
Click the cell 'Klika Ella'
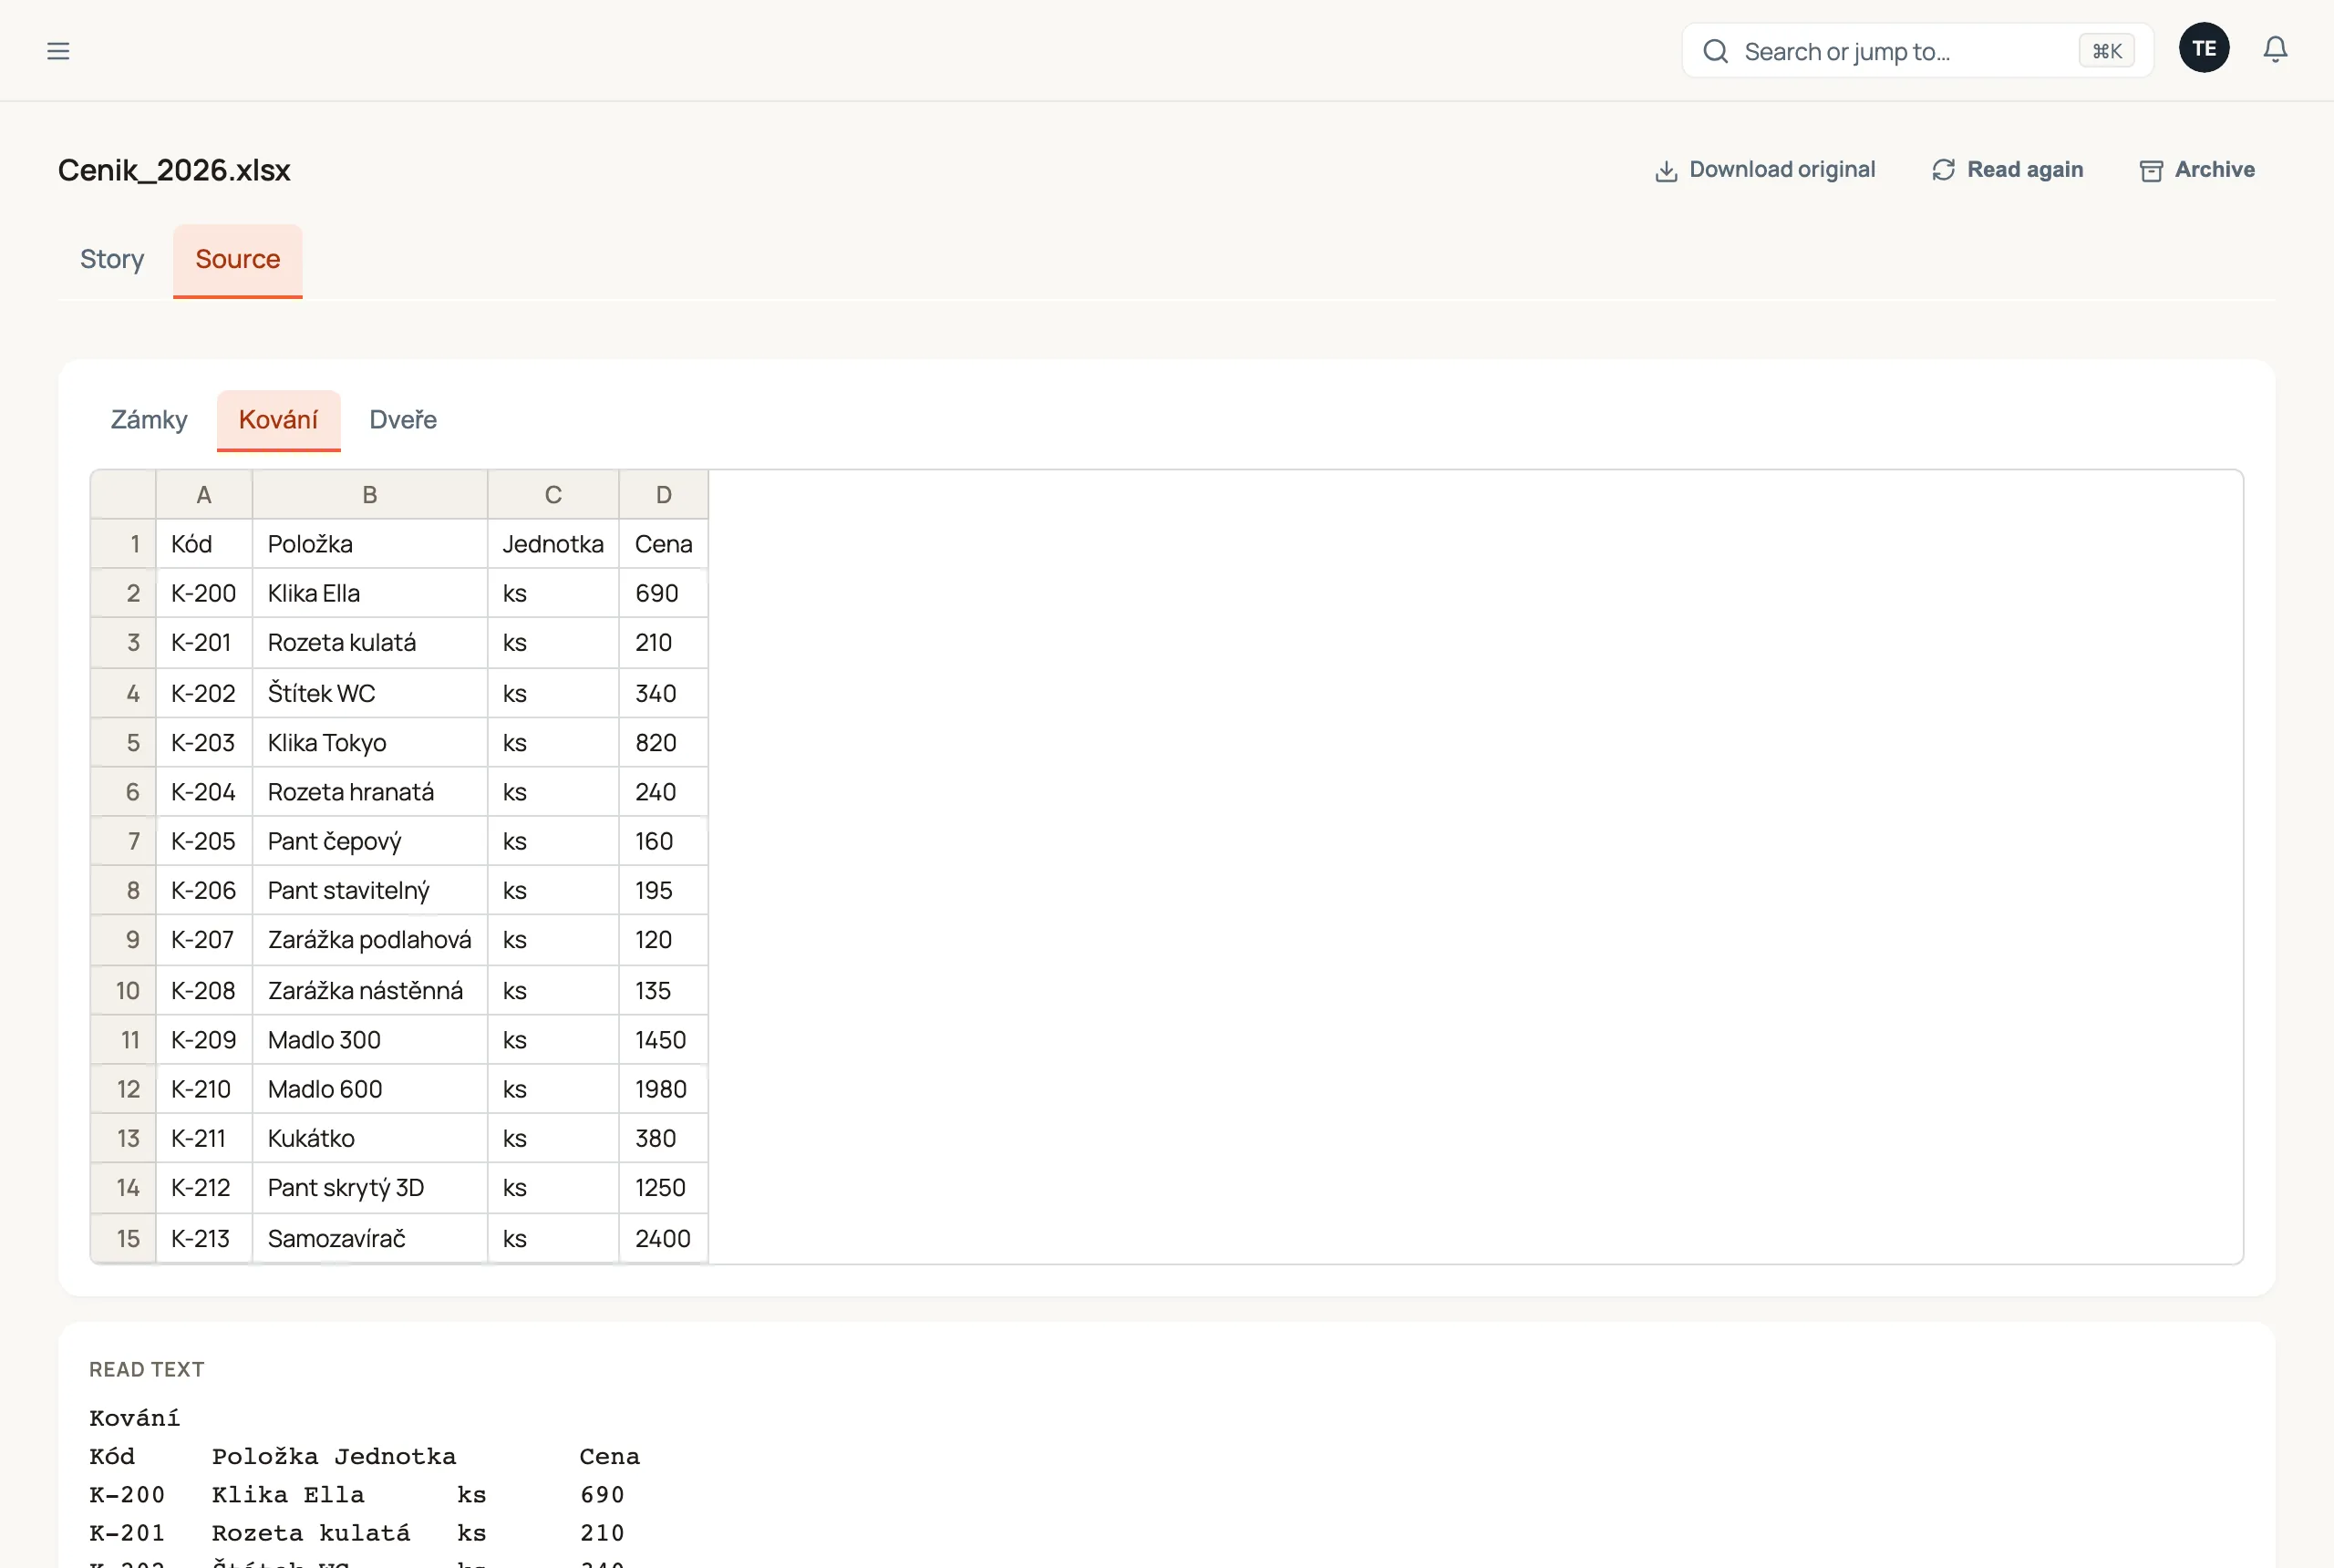click(370, 594)
